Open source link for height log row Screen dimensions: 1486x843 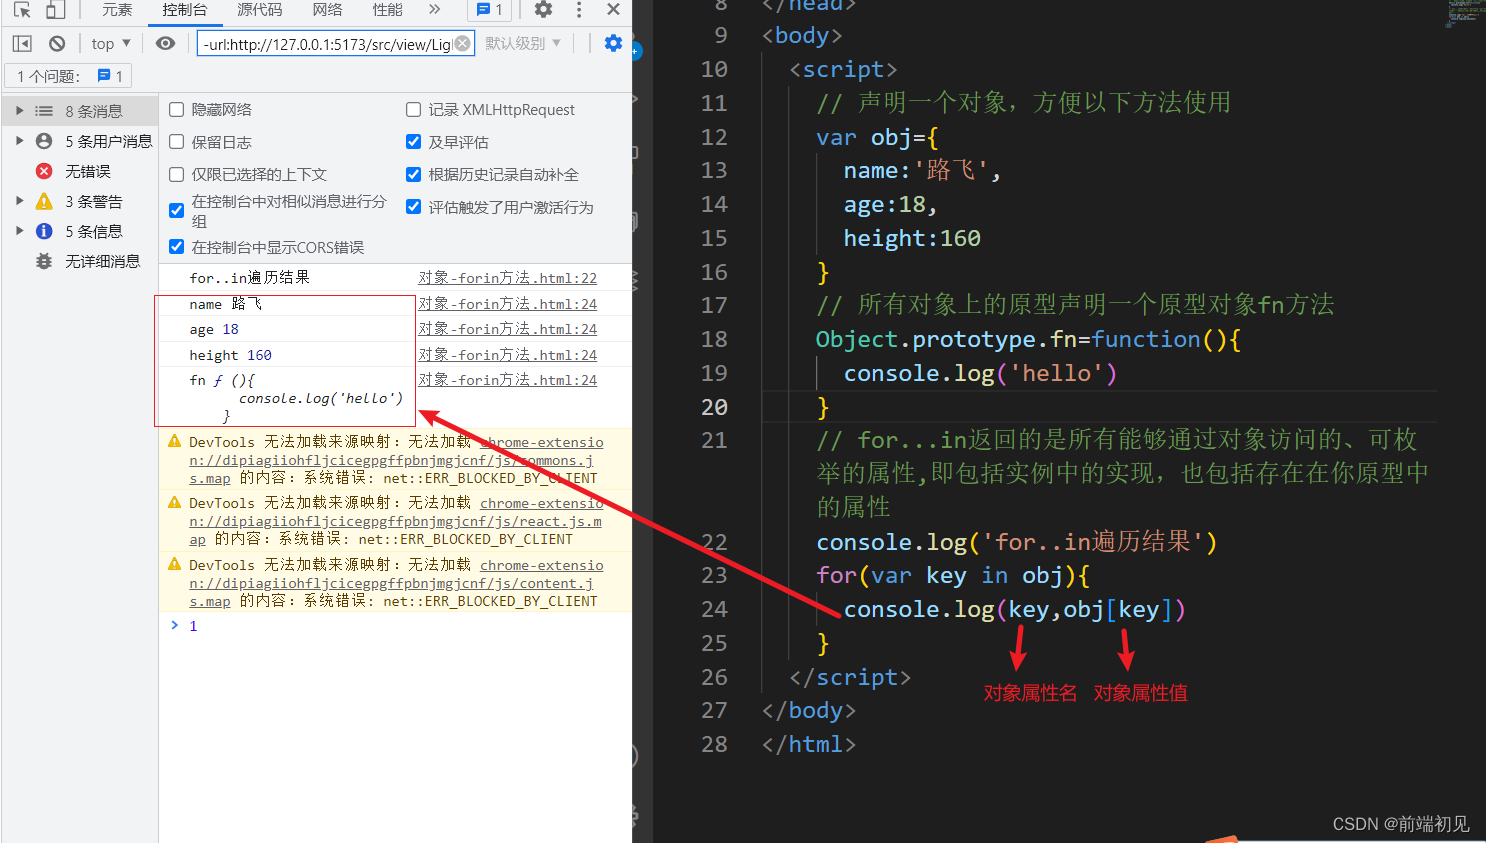507,355
